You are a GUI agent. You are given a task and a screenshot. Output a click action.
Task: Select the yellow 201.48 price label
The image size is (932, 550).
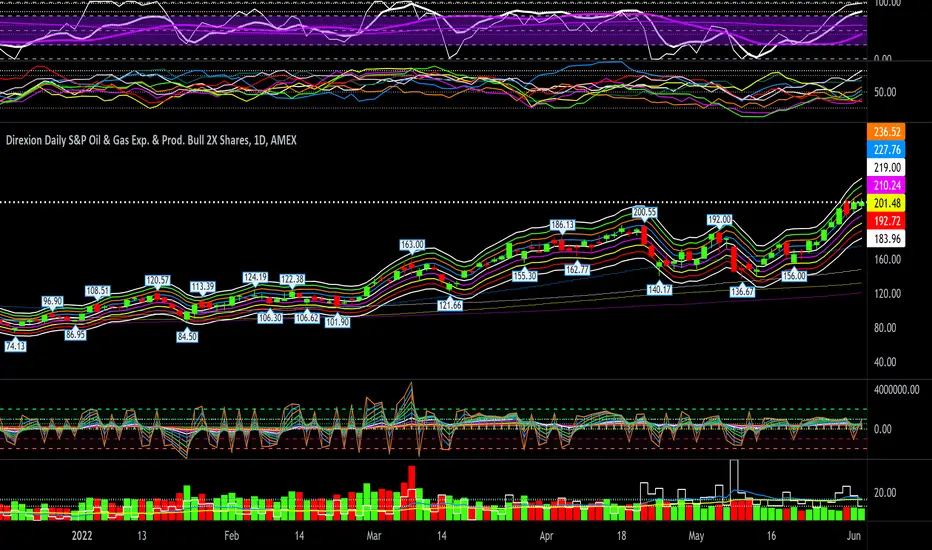pyautogui.click(x=886, y=203)
